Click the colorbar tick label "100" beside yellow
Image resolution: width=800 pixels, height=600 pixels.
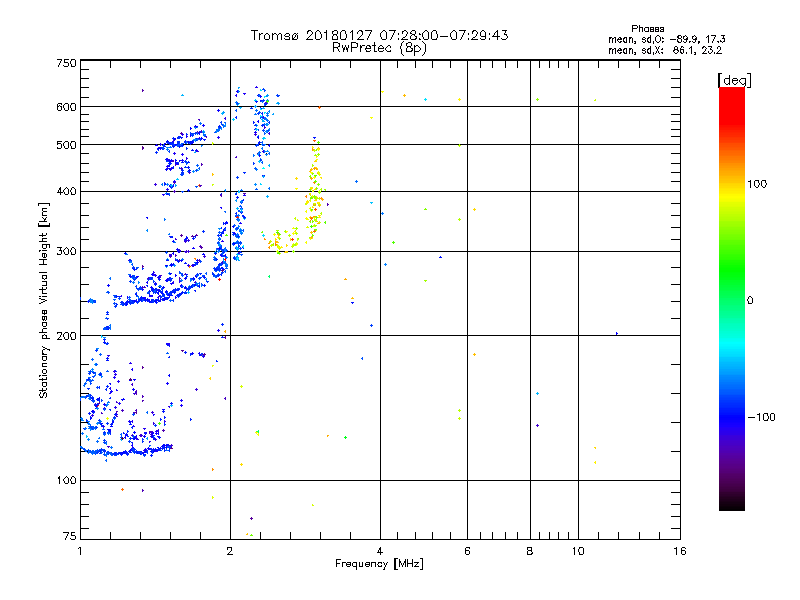tap(757, 184)
